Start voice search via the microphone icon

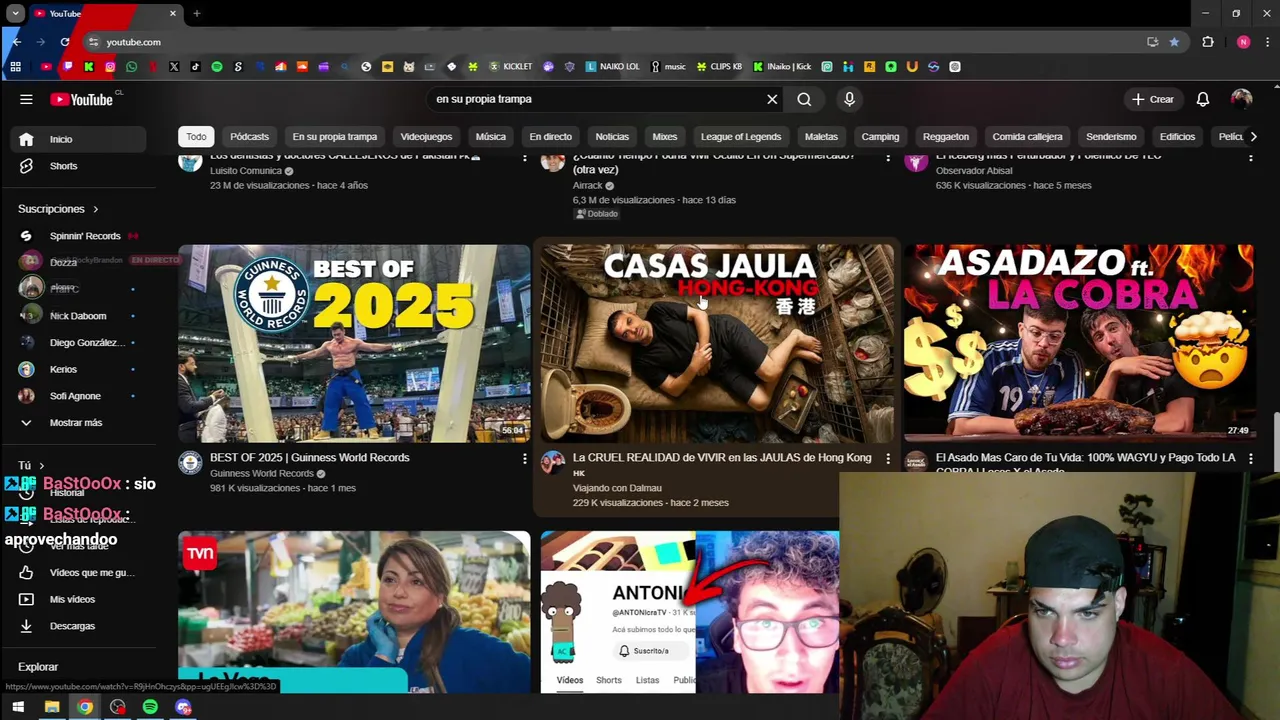click(x=849, y=99)
